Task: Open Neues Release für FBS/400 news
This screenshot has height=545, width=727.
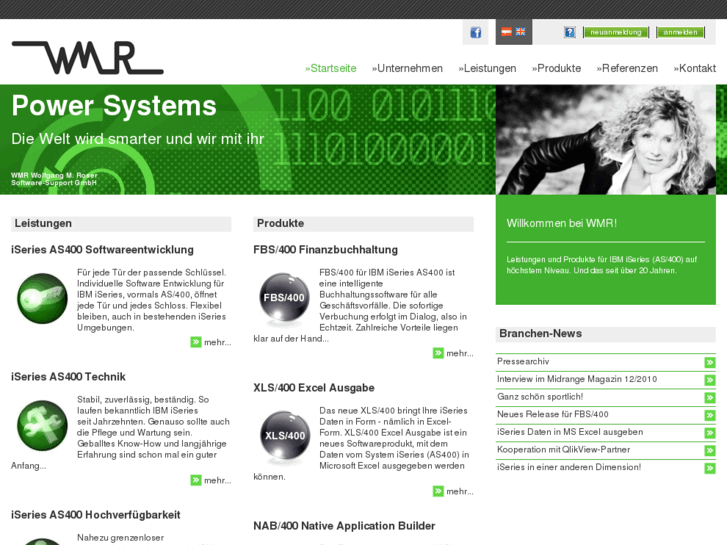Action: click(x=553, y=414)
